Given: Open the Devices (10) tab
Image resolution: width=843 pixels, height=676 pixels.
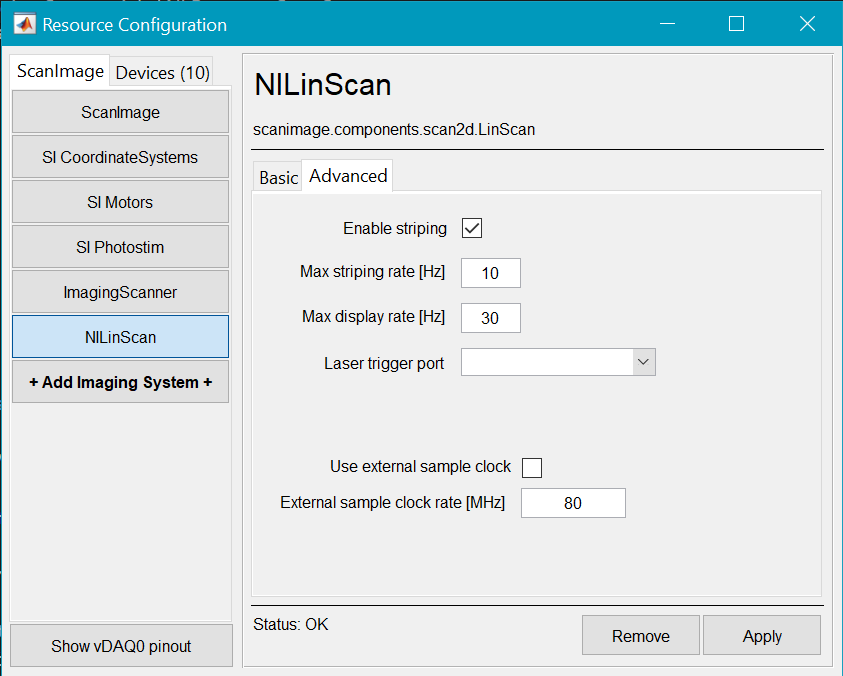Looking at the screenshot, I should click(x=162, y=72).
